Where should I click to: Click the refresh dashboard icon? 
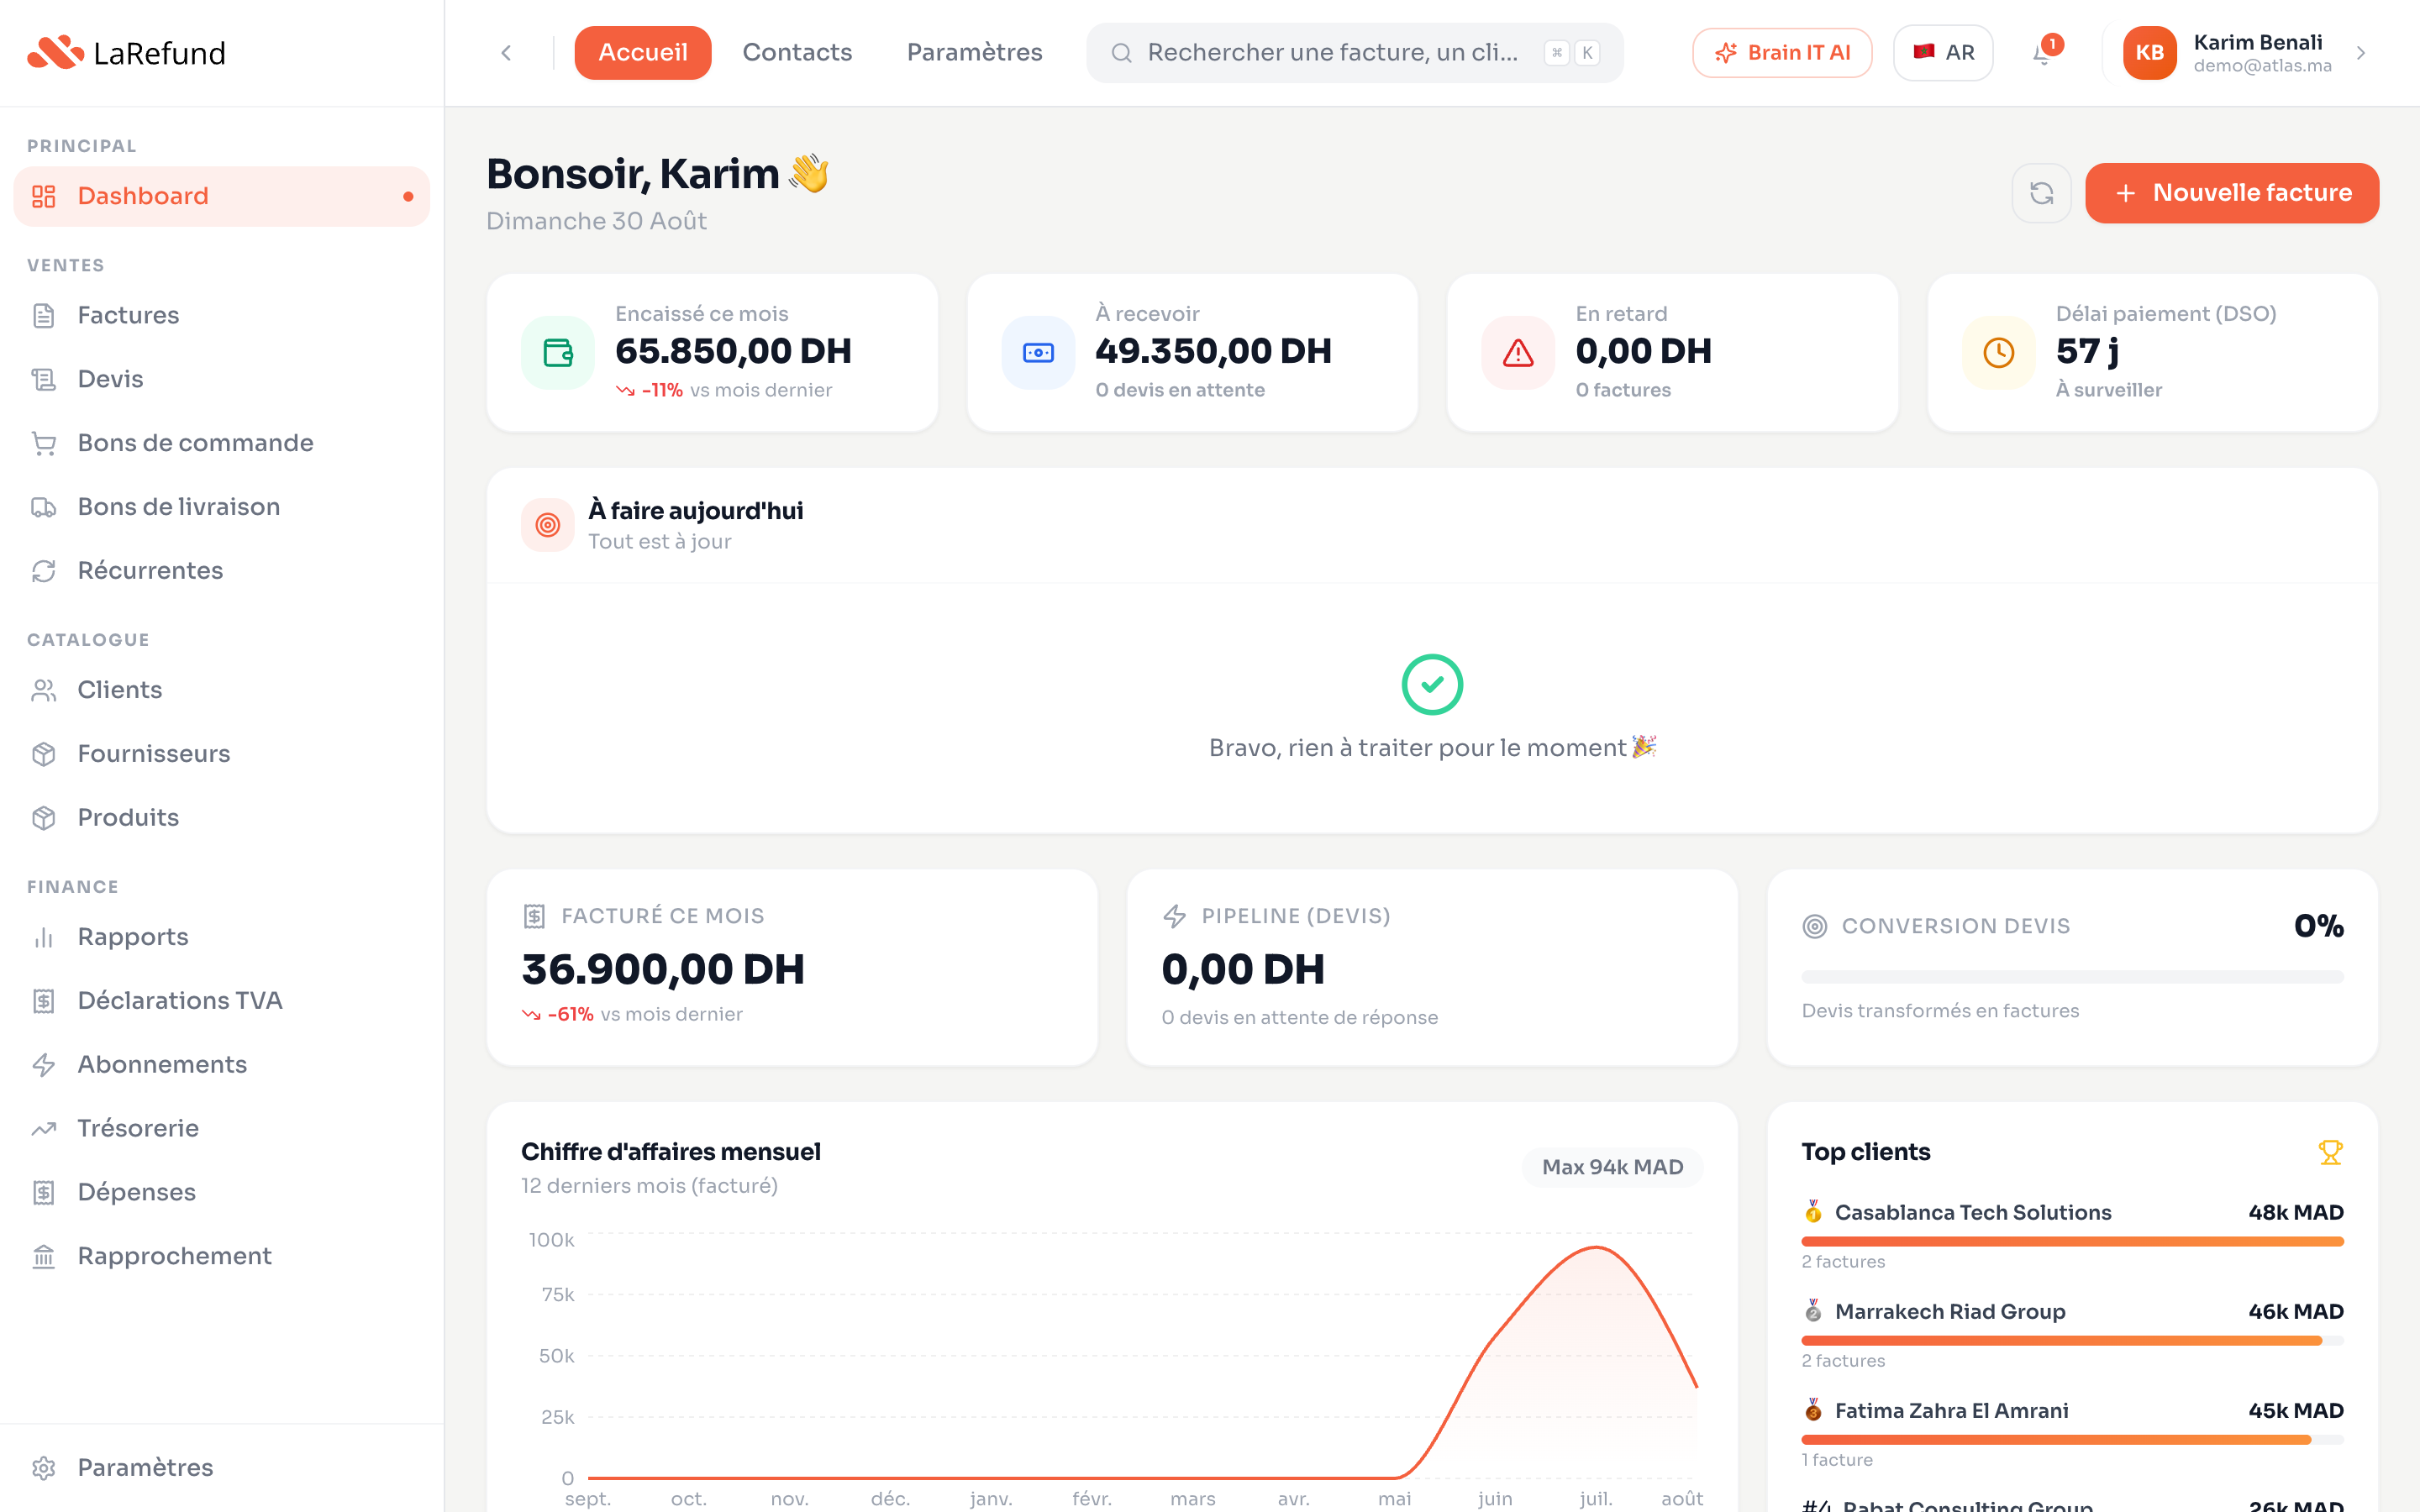click(2041, 193)
